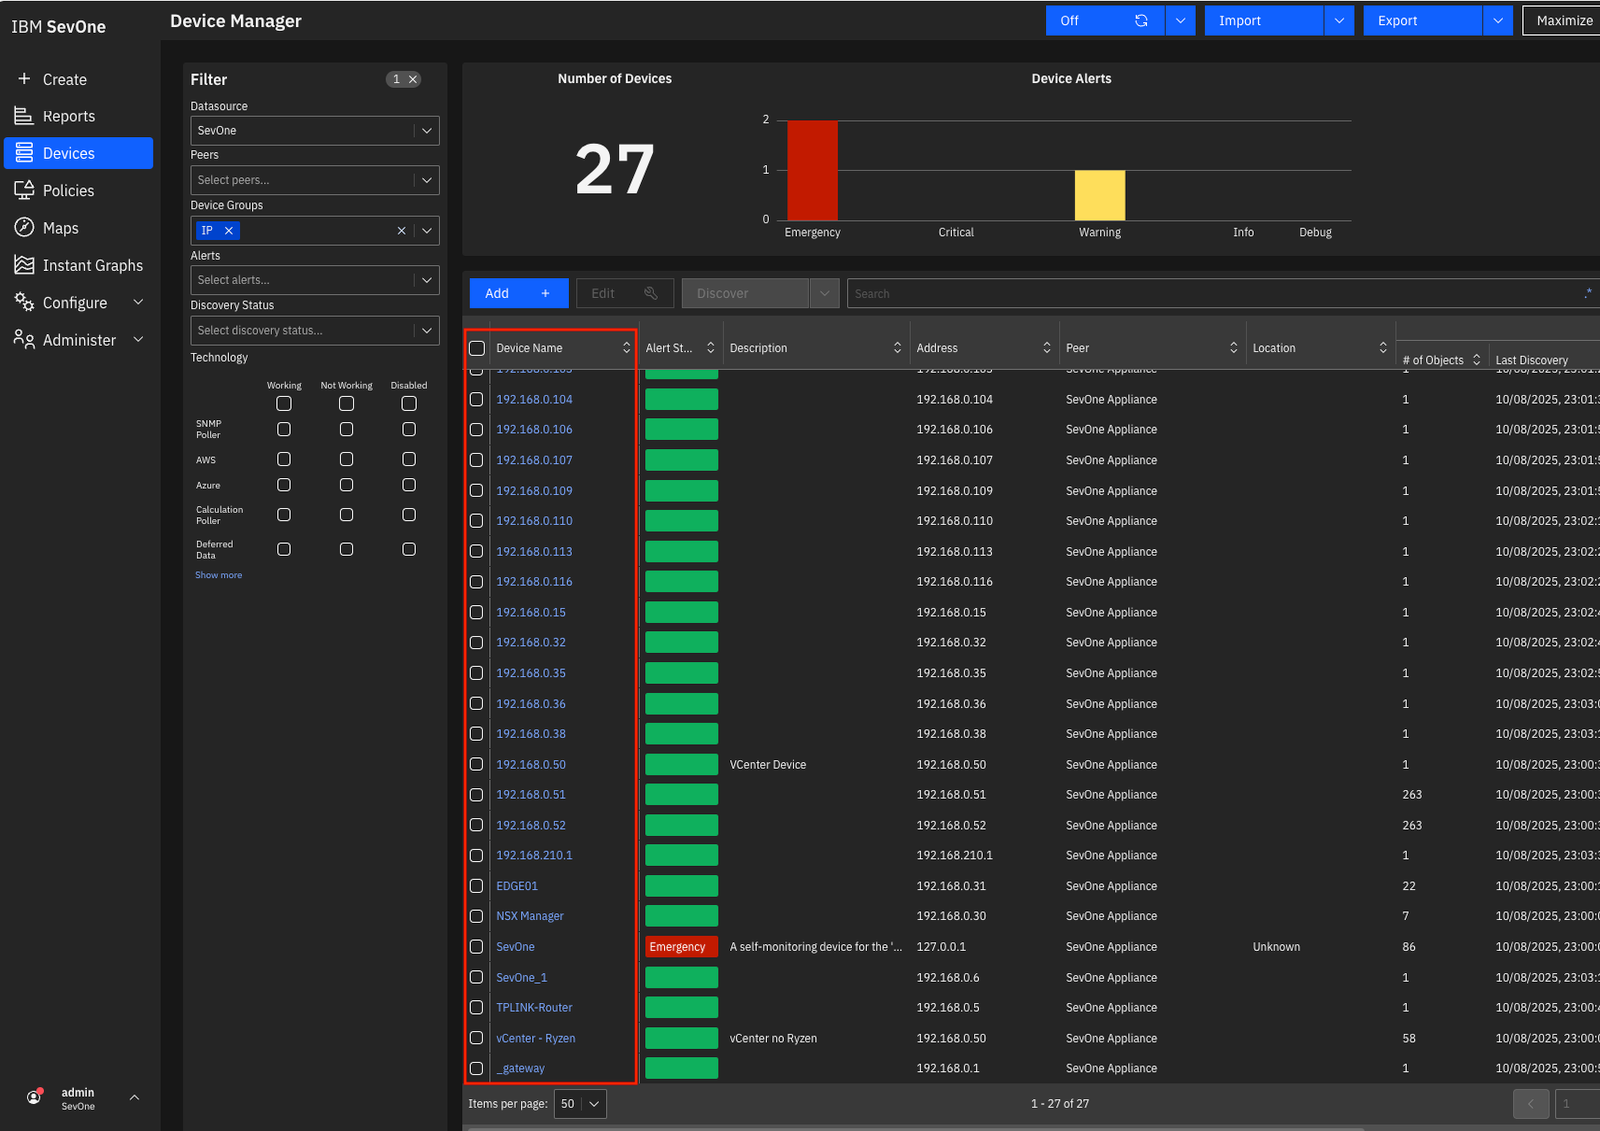
Task: Check the SNMP Poller Working checkbox
Action: point(284,429)
